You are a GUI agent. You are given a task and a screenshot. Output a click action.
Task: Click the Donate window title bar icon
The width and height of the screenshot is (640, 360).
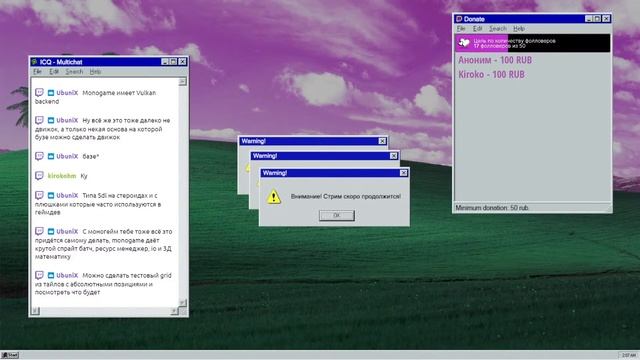point(459,19)
